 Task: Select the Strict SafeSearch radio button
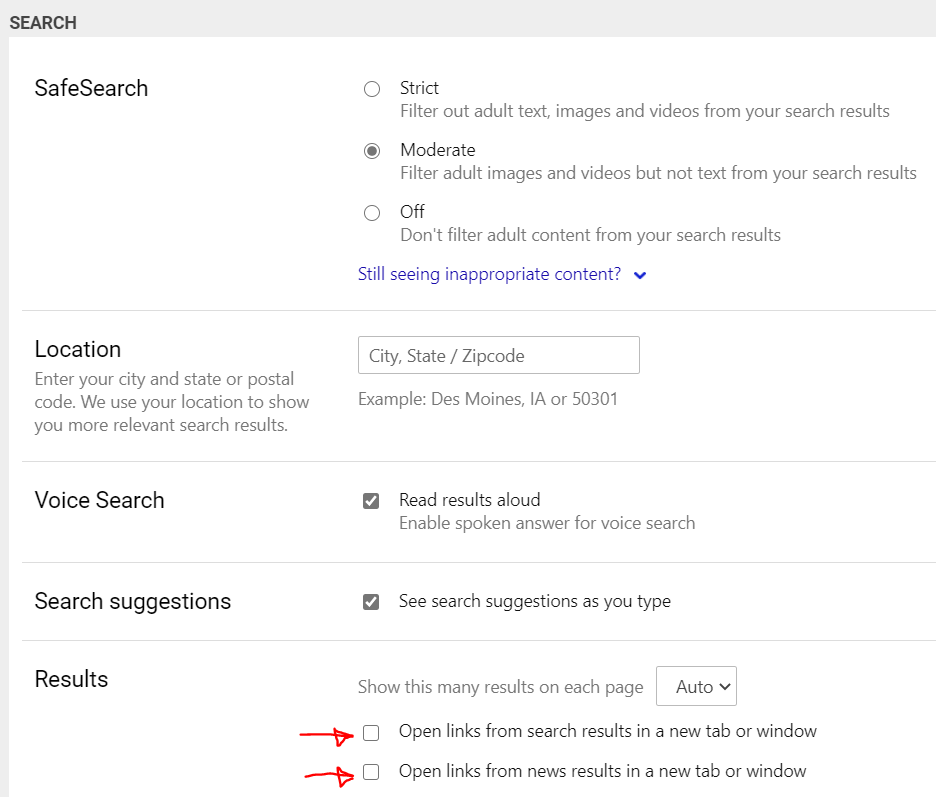372,89
